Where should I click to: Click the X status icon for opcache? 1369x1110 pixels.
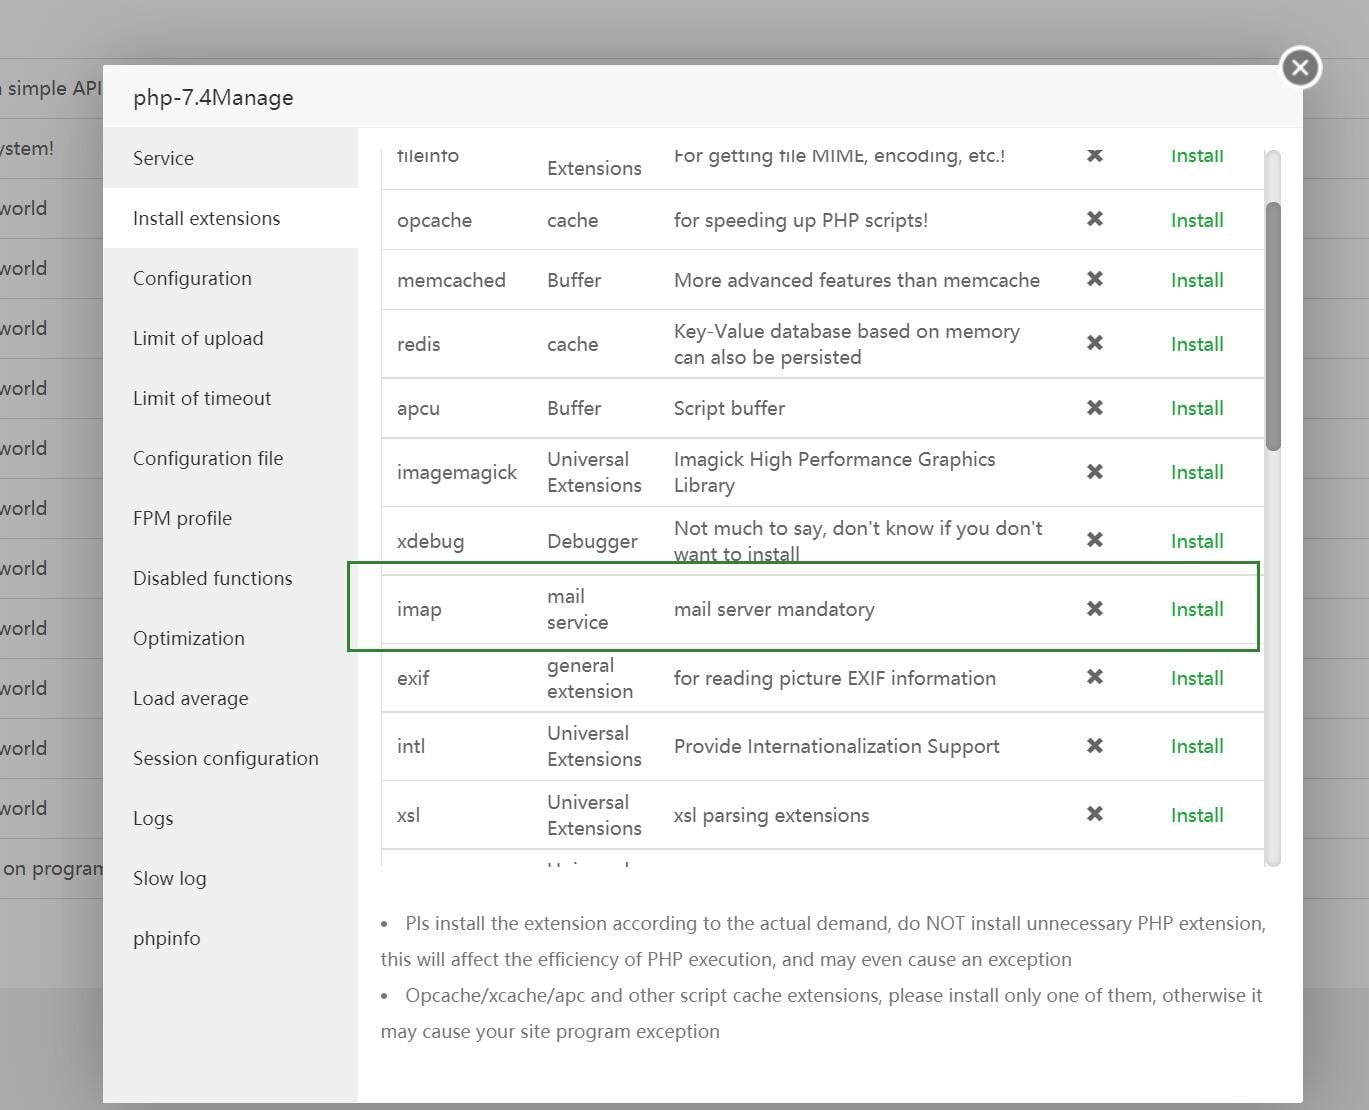1095,219
